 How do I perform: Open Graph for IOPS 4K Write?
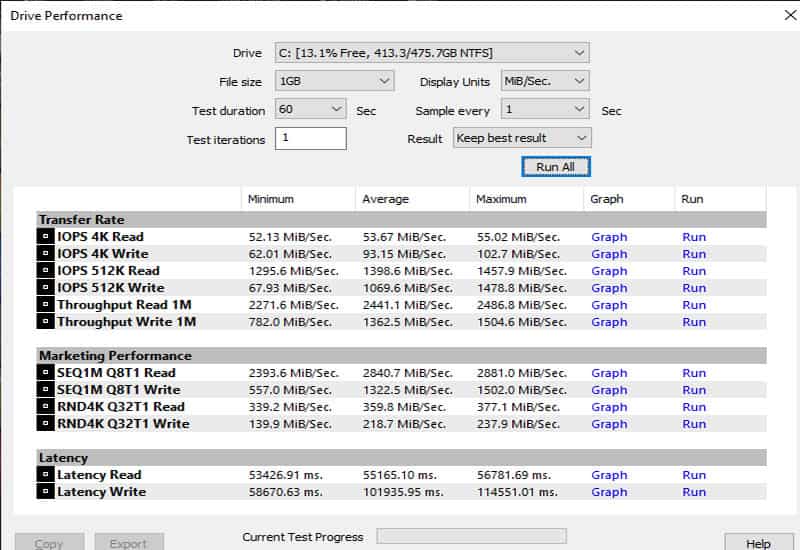609,254
